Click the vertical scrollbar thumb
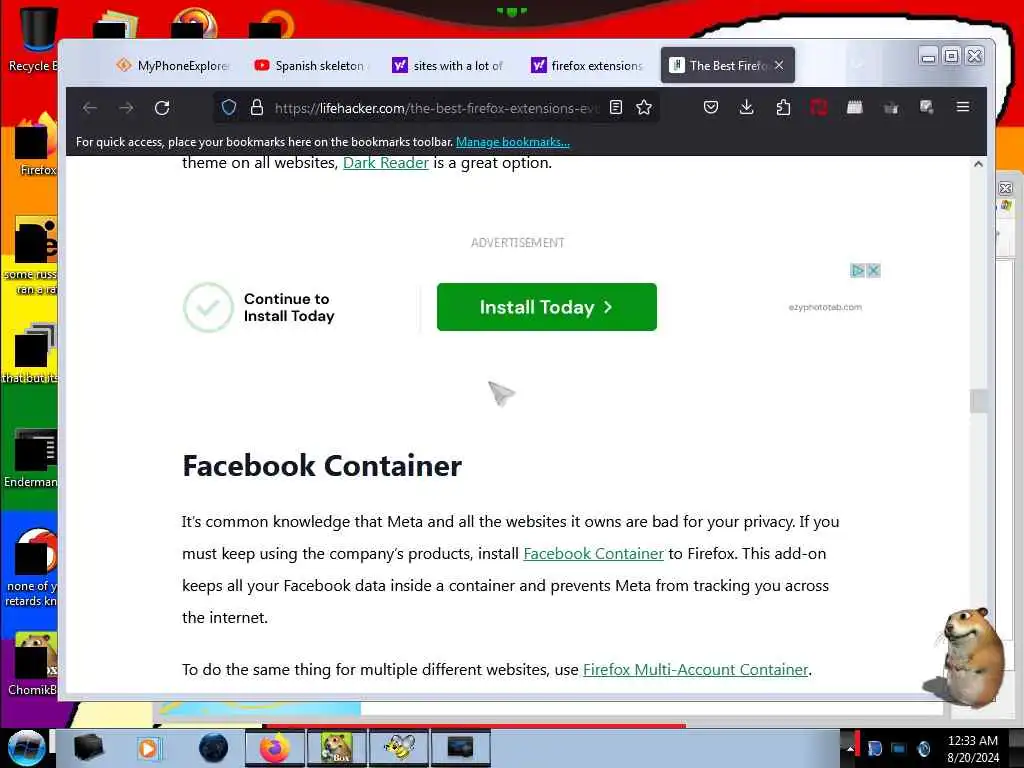 [x=978, y=401]
